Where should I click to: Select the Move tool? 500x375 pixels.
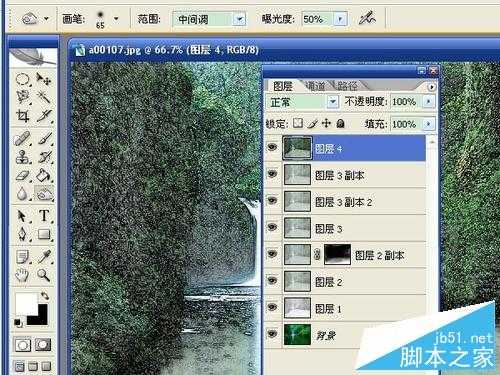[x=44, y=80]
